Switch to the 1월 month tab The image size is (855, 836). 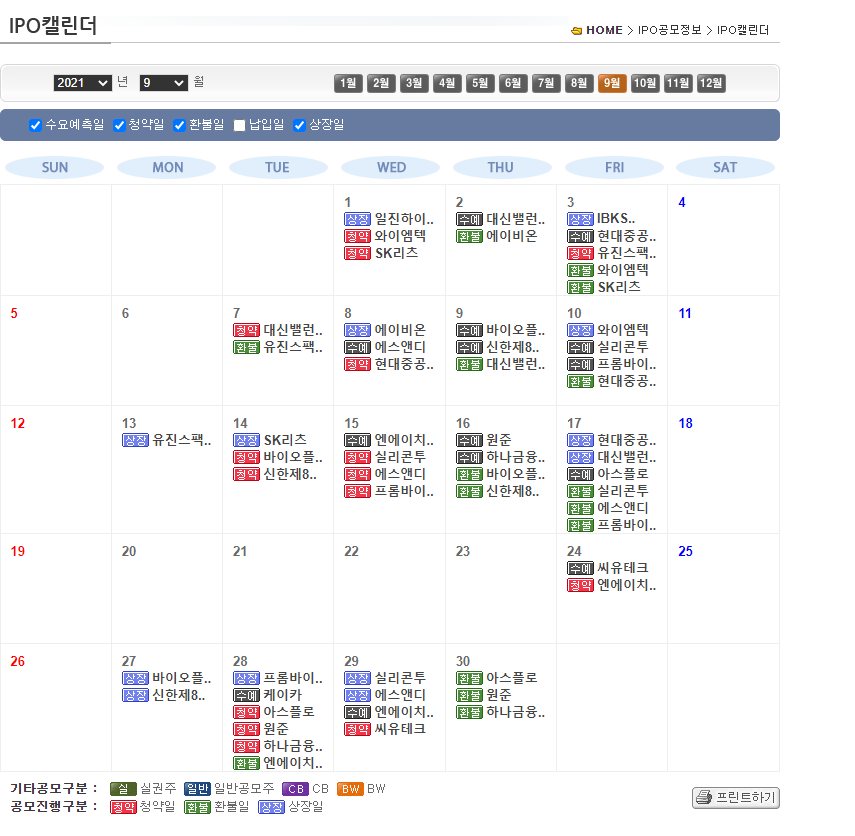coord(348,83)
